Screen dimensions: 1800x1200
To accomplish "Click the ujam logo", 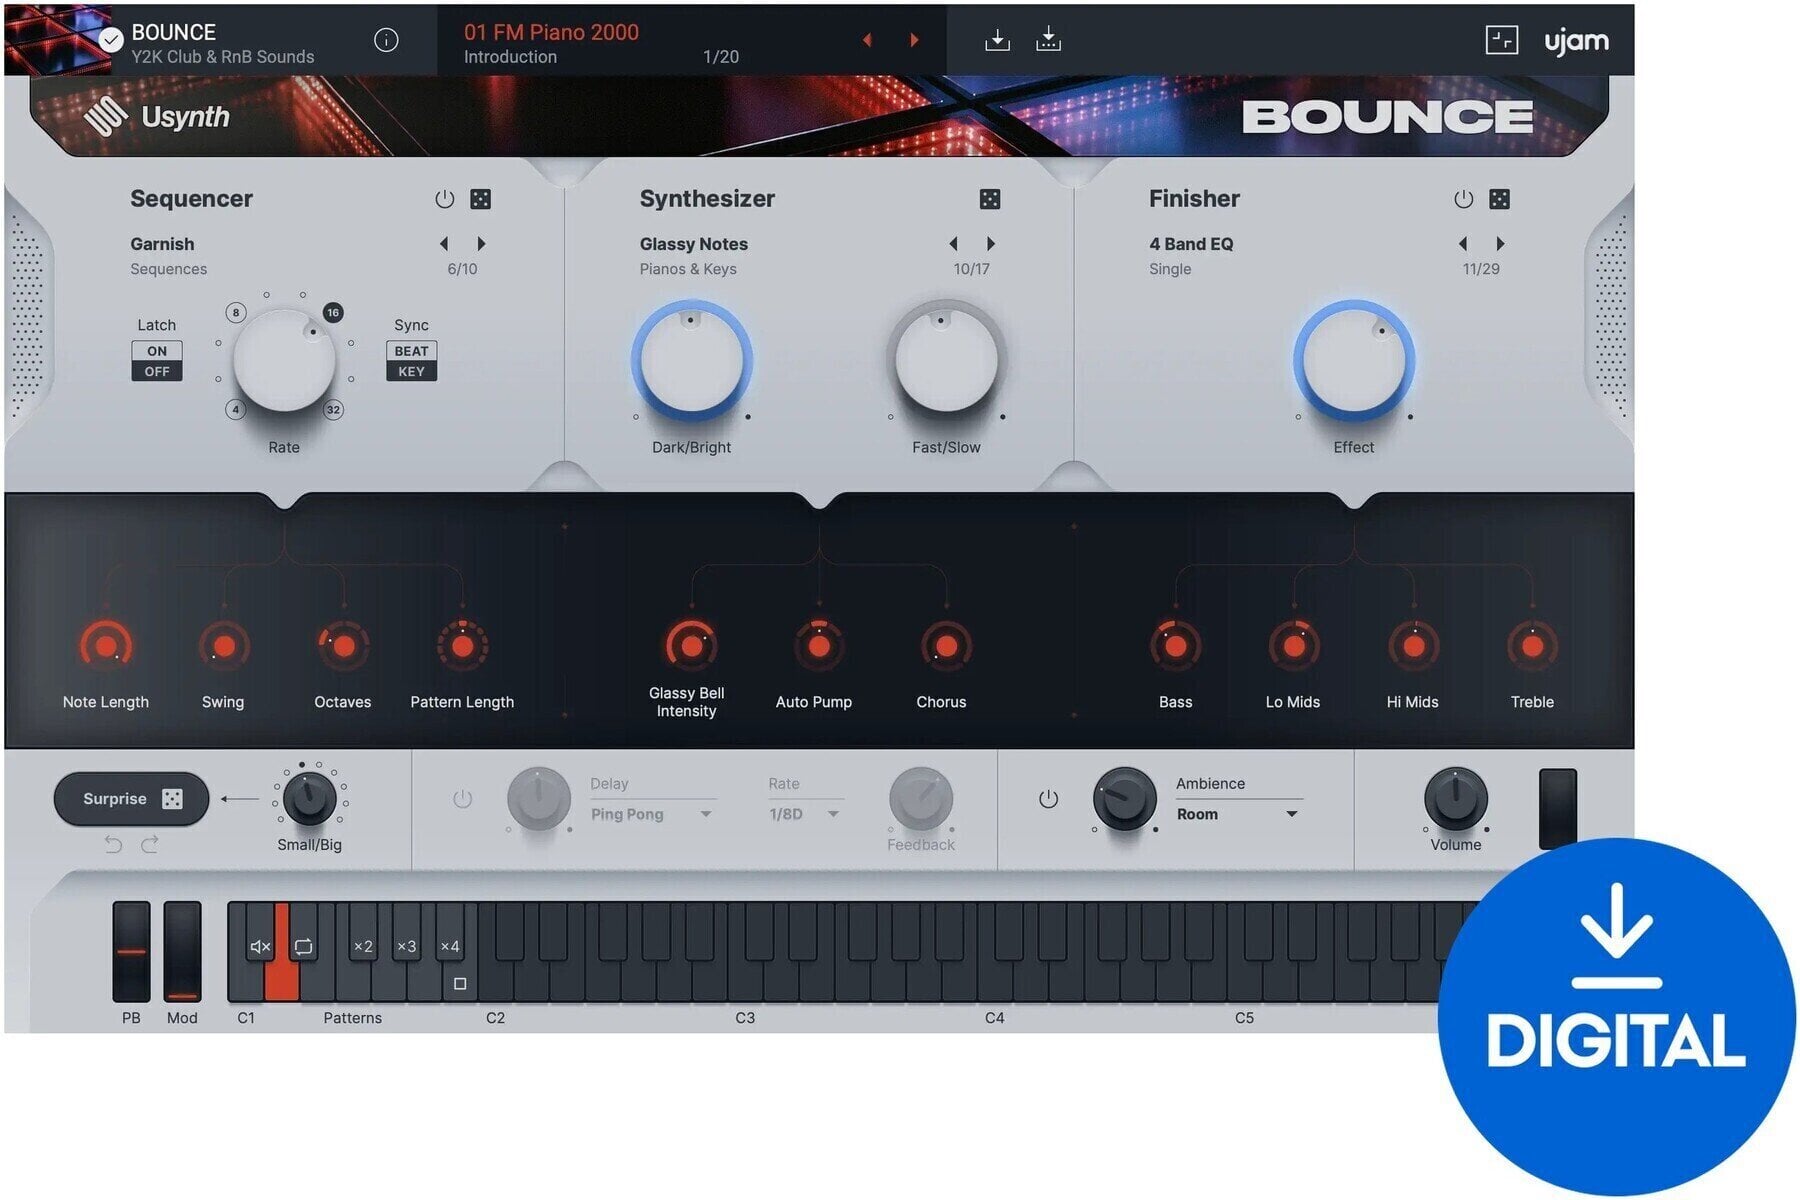I will tap(1576, 41).
